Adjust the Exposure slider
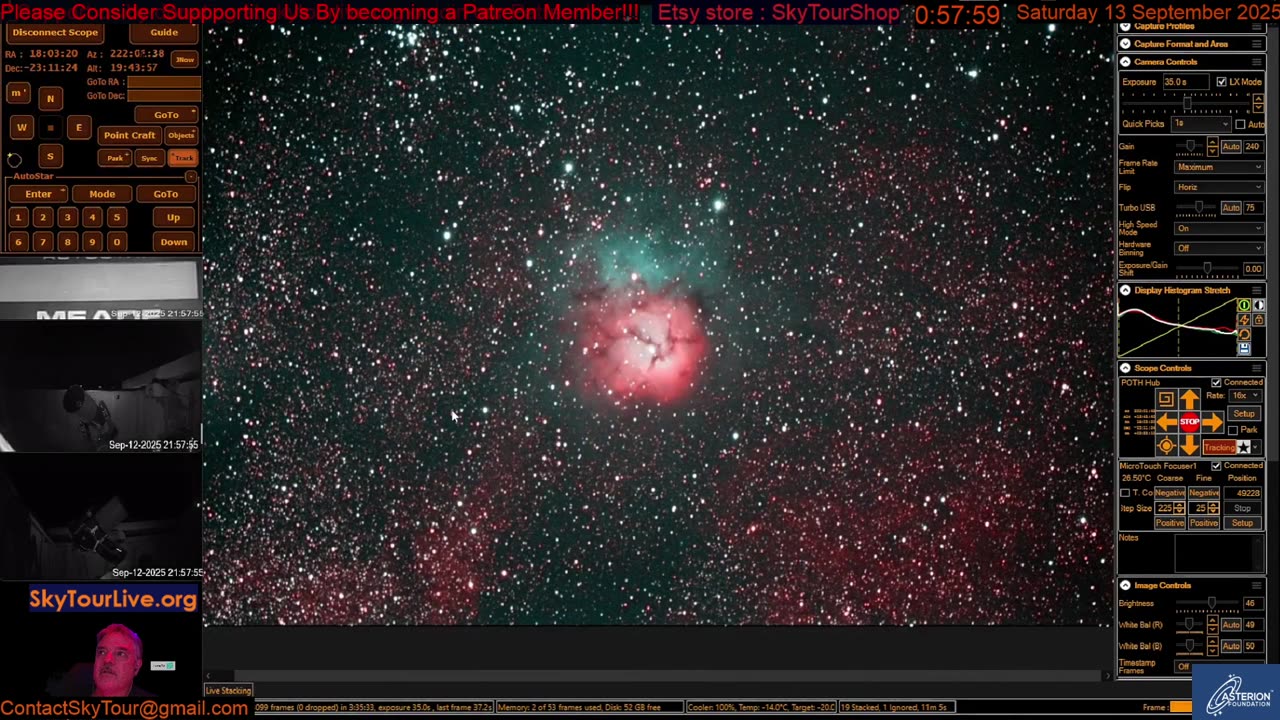The image size is (1280, 720). point(1187,103)
